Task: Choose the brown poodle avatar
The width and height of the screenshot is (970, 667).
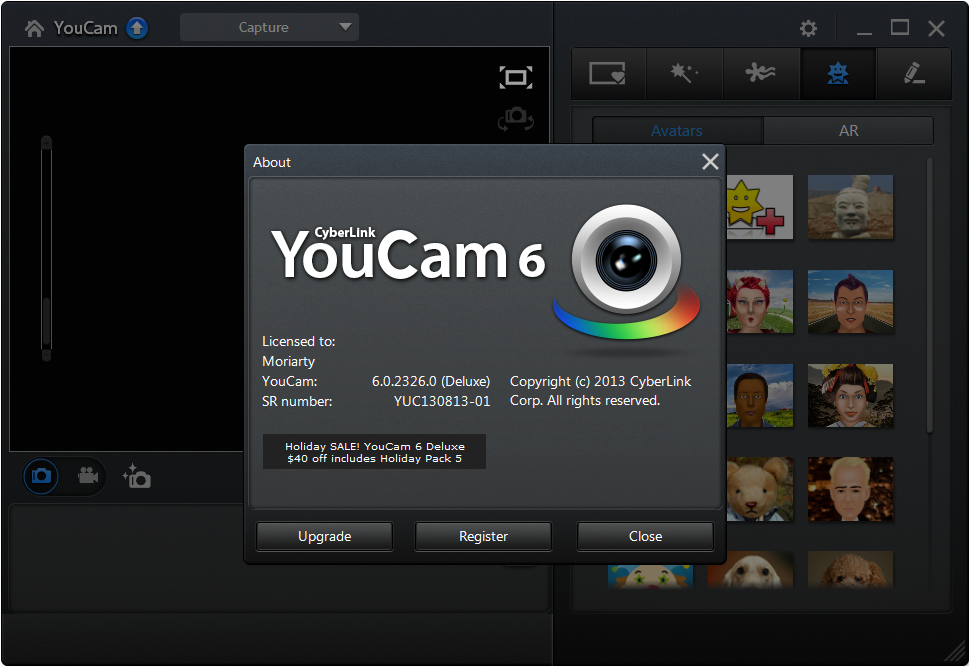Action: pos(851,569)
